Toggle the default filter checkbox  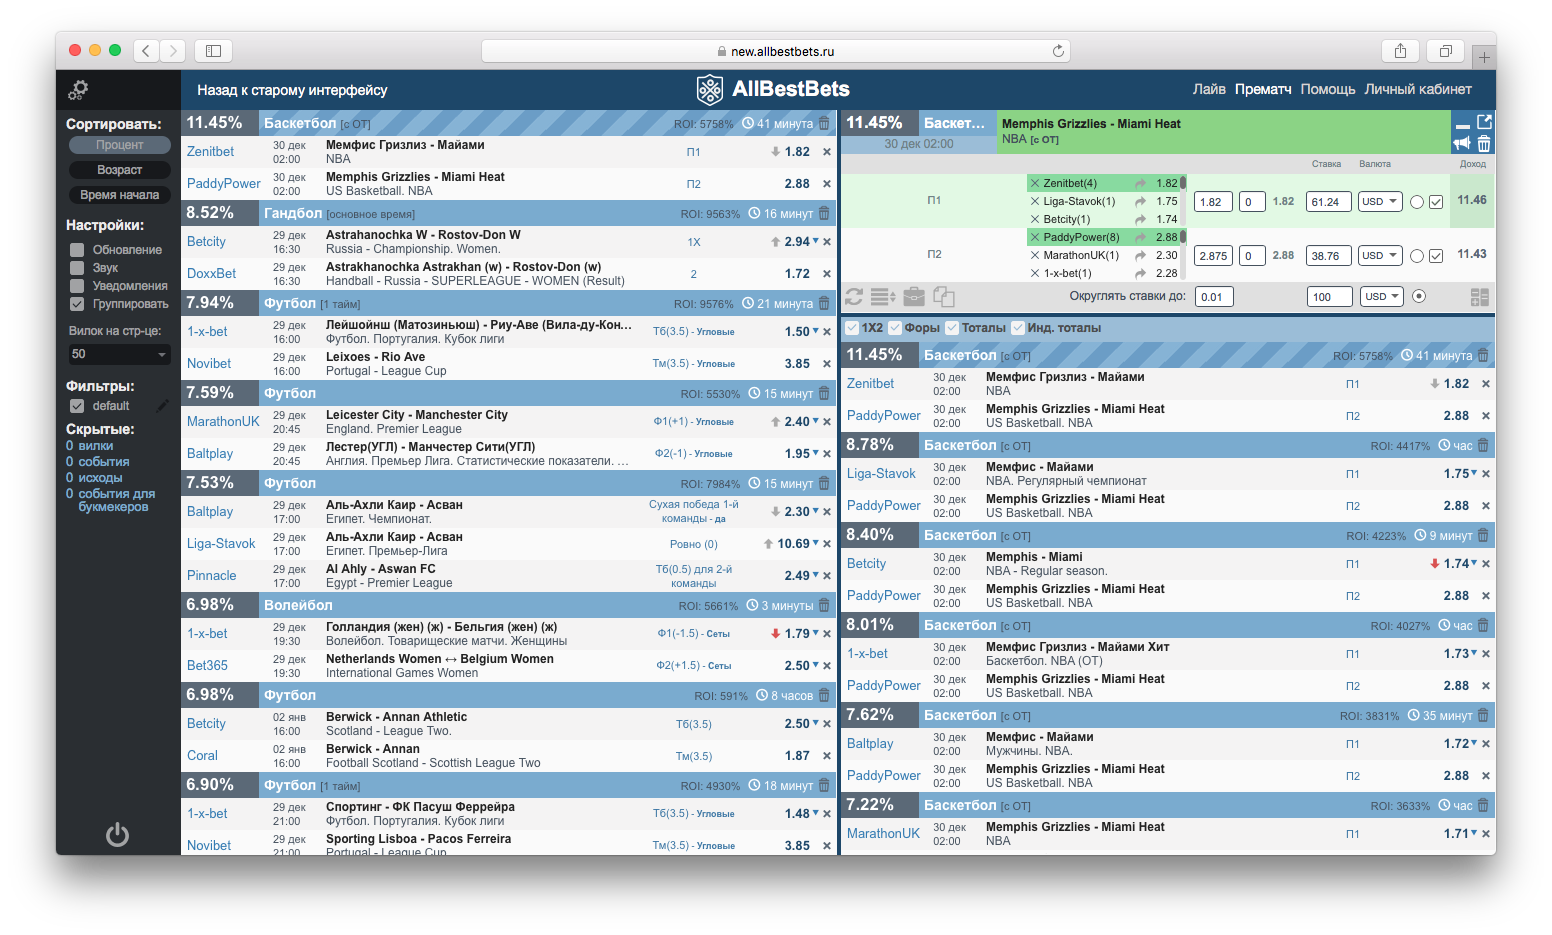pos(77,406)
